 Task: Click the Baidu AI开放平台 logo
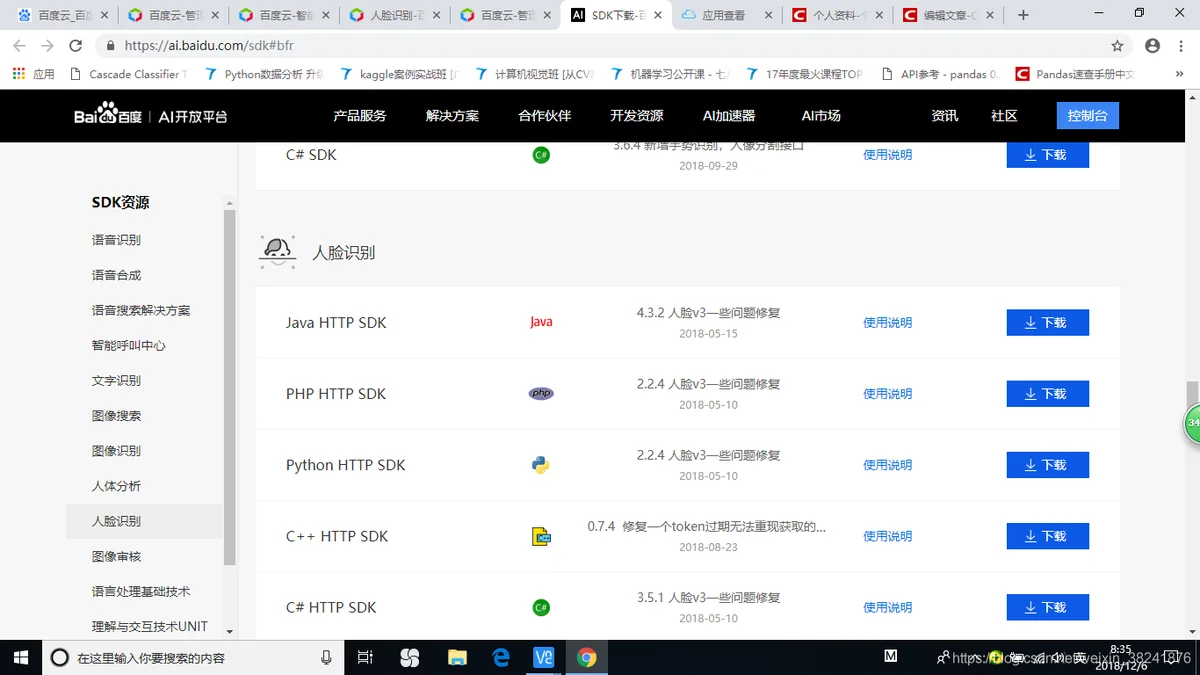coord(151,116)
